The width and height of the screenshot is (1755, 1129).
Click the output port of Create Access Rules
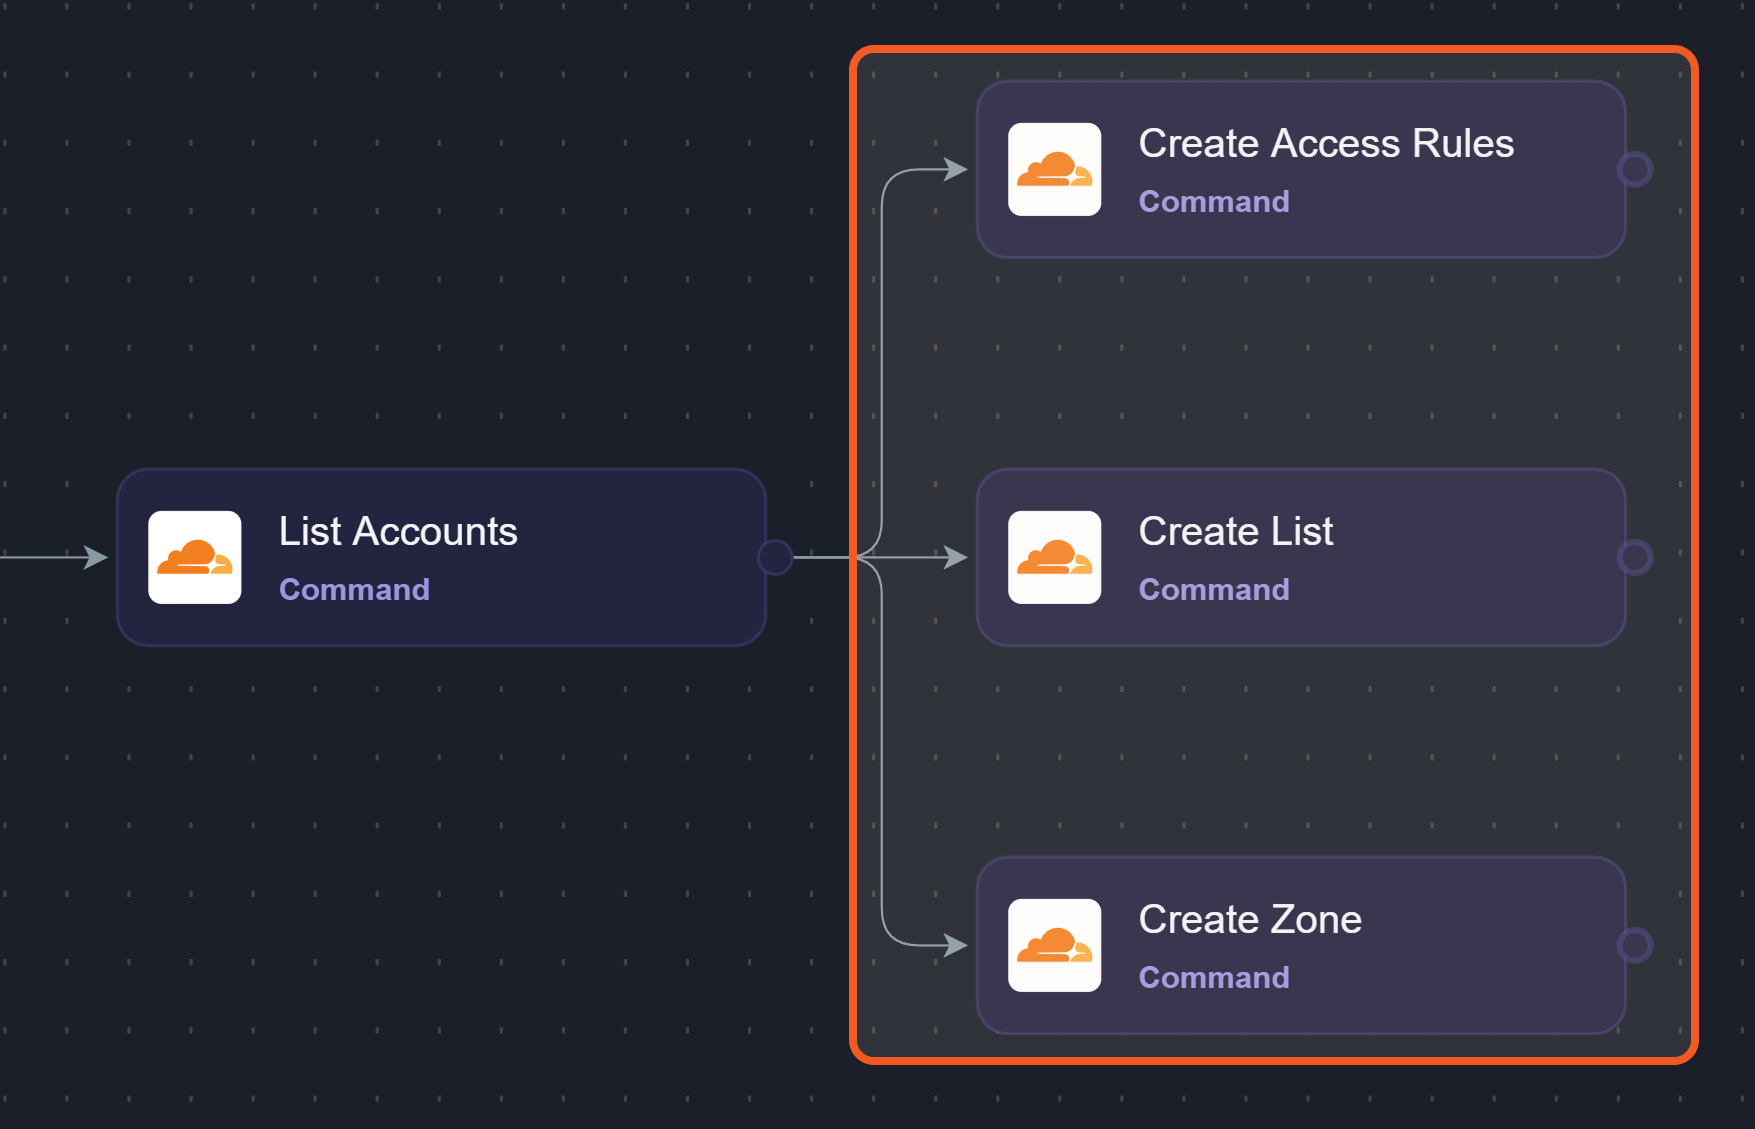pos(1634,169)
